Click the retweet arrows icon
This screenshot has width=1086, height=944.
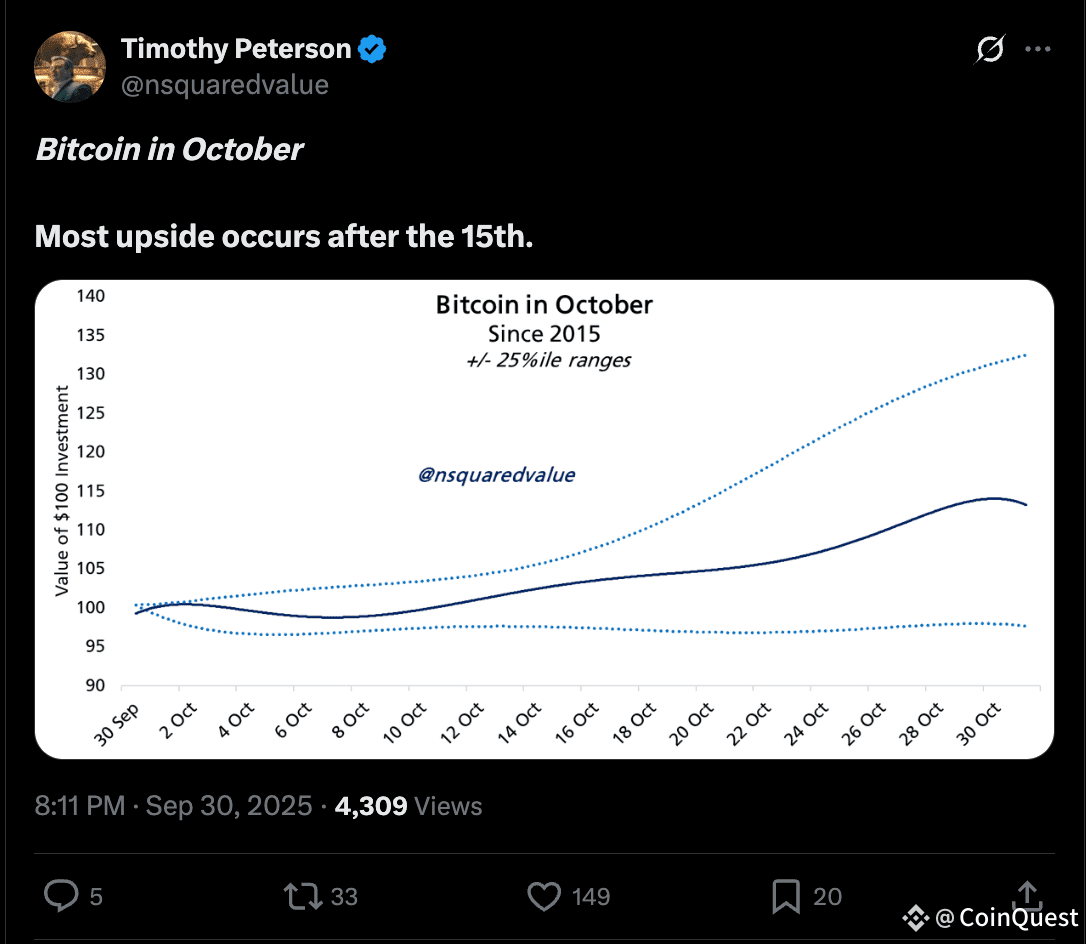[301, 896]
